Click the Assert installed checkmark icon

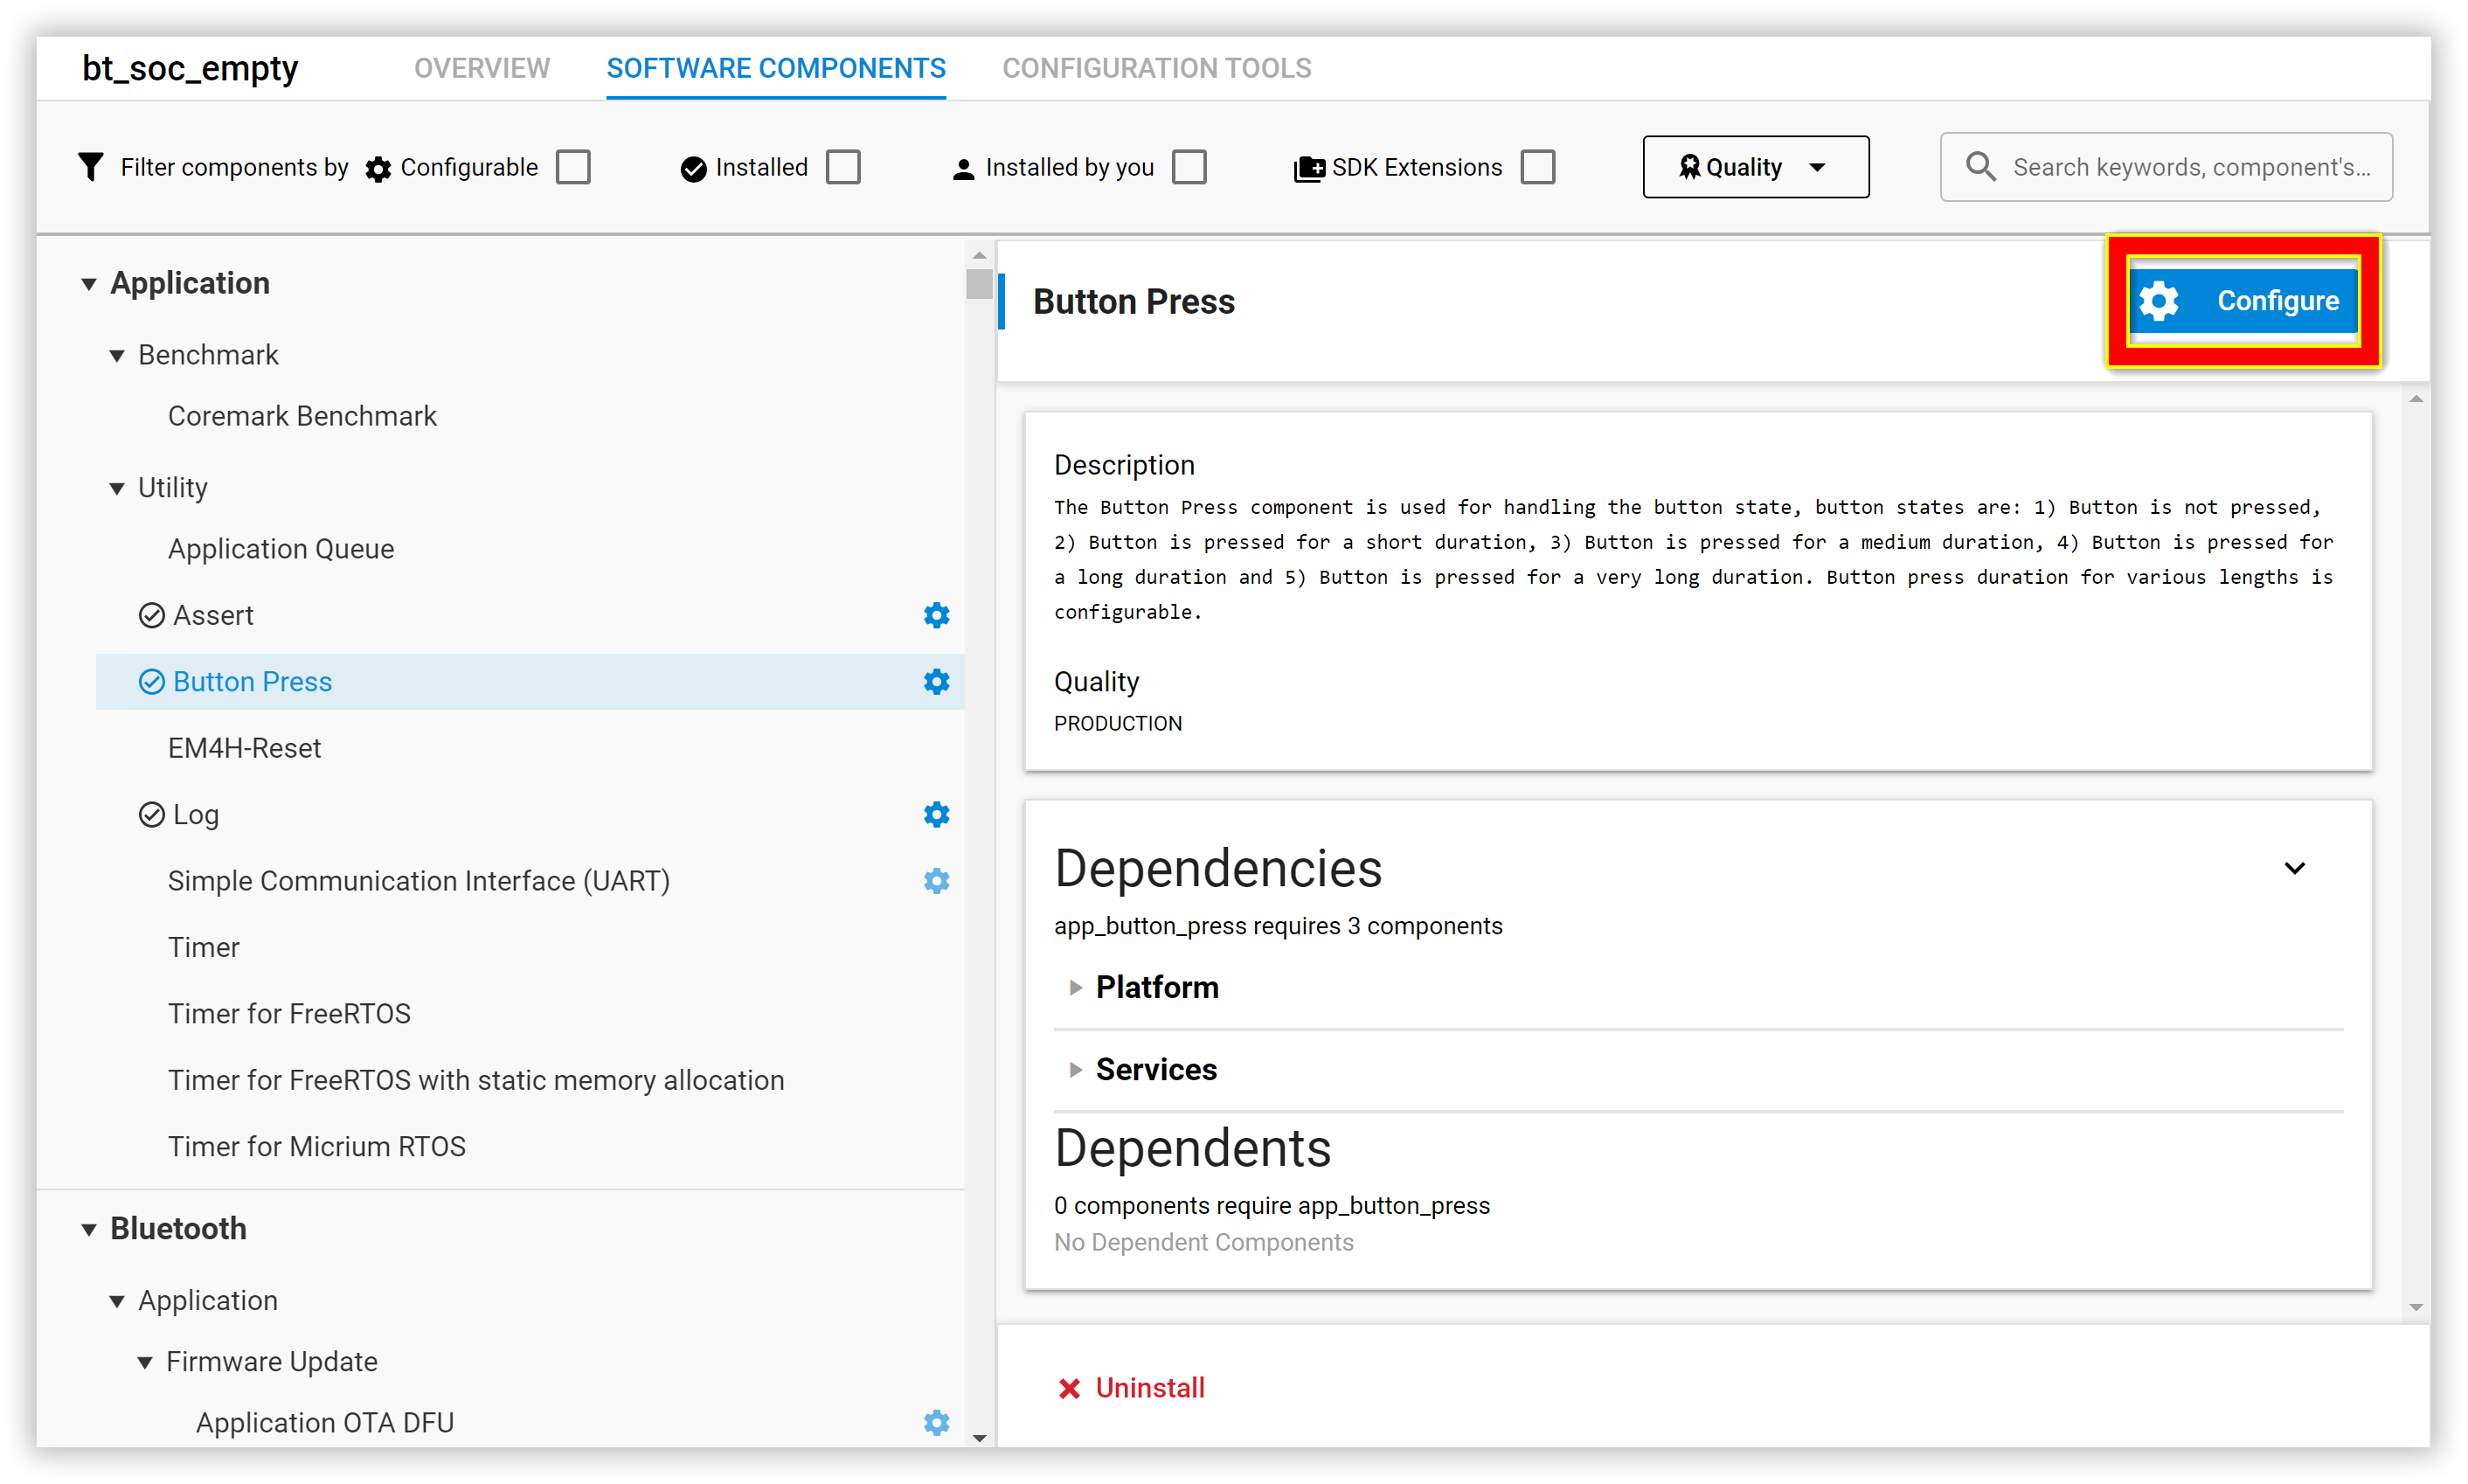click(x=151, y=615)
